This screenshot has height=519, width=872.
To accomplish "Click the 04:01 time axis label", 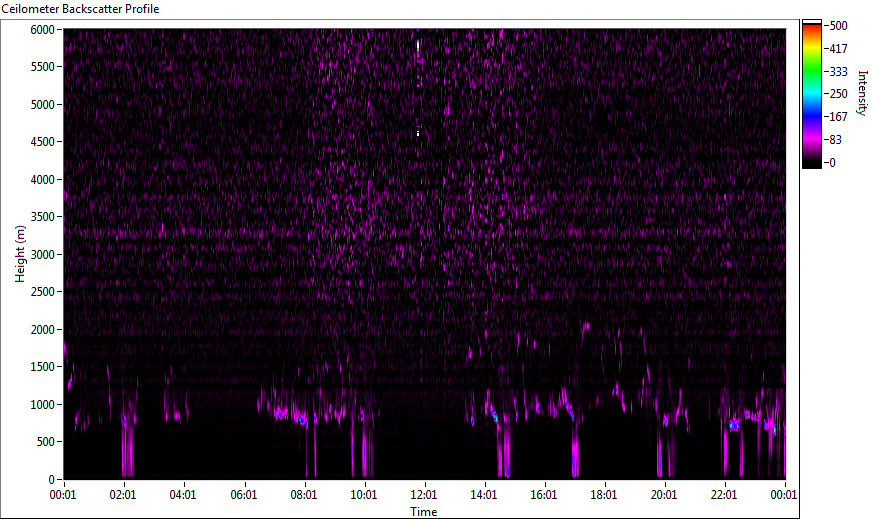I will (x=183, y=495).
